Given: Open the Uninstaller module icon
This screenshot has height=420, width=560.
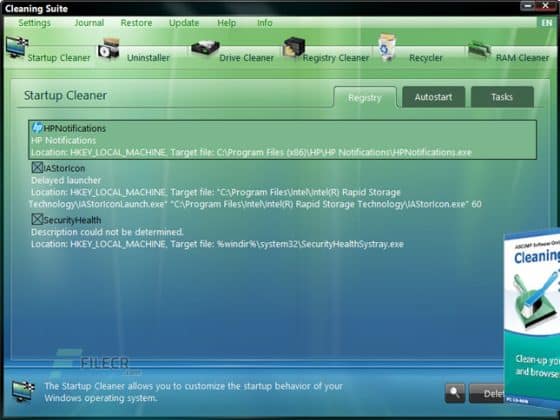Looking at the screenshot, I should click(109, 49).
